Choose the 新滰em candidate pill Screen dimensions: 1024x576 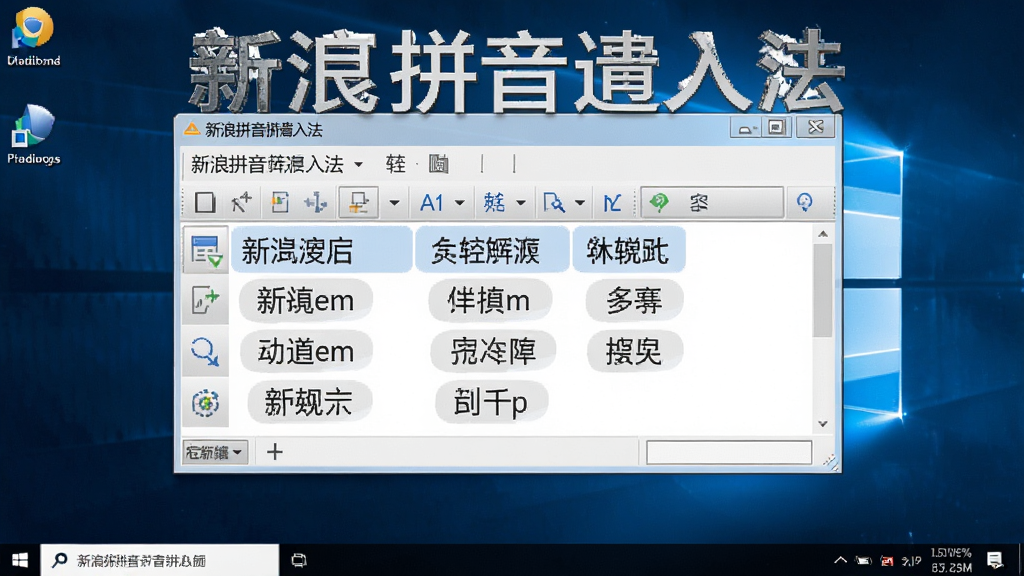pyautogui.click(x=306, y=300)
